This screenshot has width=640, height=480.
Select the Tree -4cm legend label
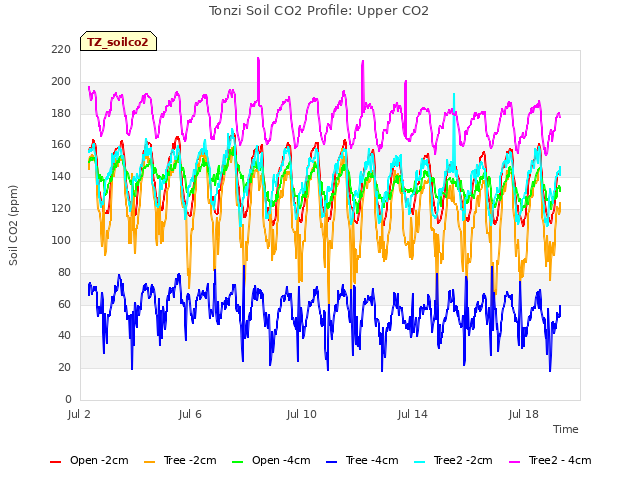(x=372, y=460)
